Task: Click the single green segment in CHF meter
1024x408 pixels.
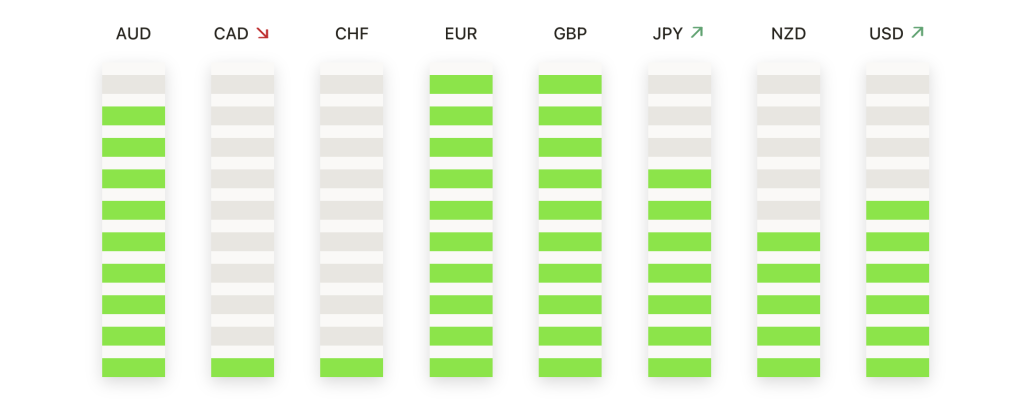Action: pos(351,367)
